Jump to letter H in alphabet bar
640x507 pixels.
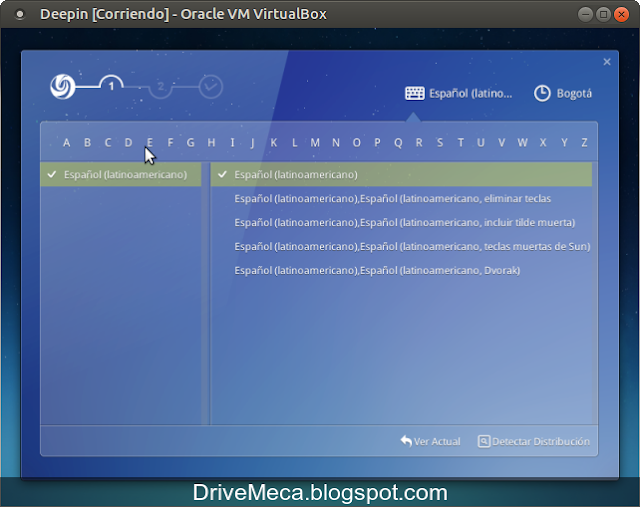[211, 142]
